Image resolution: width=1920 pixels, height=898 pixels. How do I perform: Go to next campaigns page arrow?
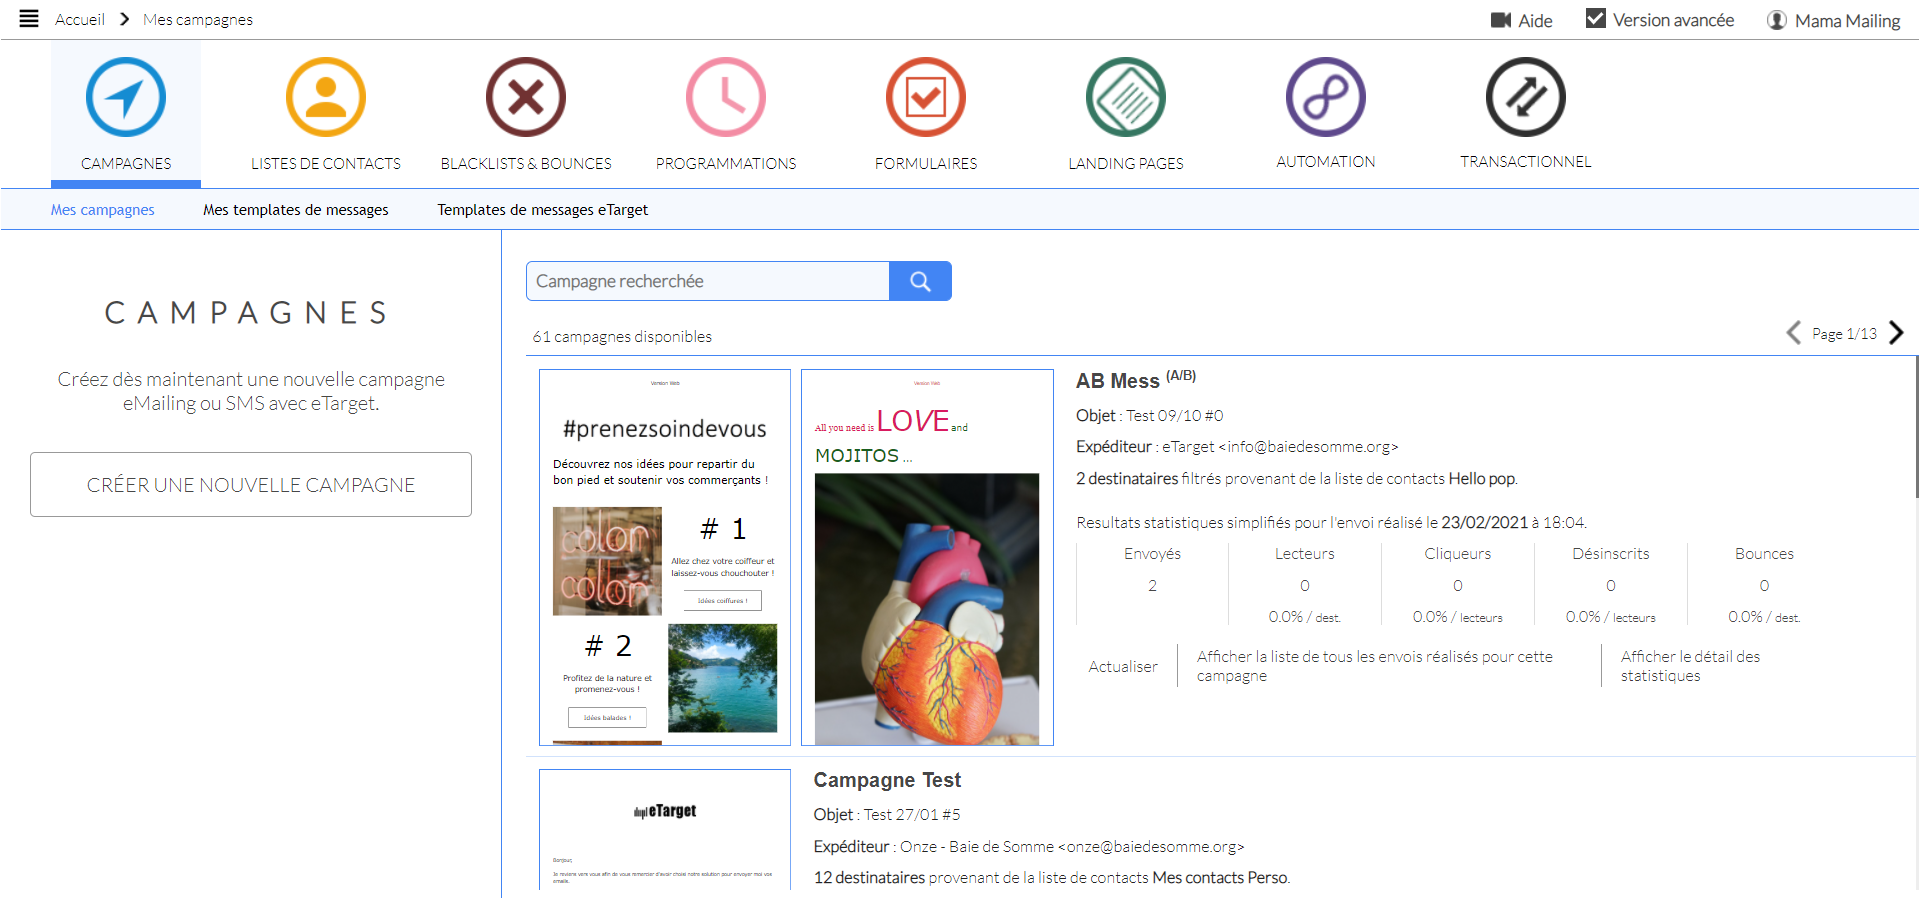(1896, 333)
